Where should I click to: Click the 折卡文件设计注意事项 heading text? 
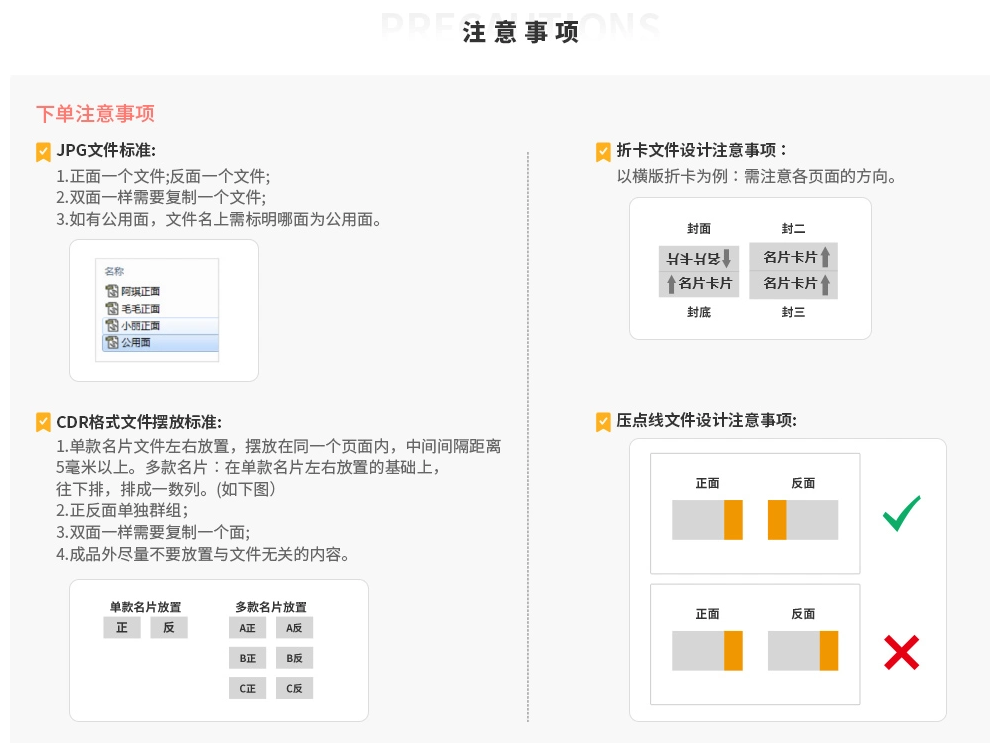tap(702, 150)
